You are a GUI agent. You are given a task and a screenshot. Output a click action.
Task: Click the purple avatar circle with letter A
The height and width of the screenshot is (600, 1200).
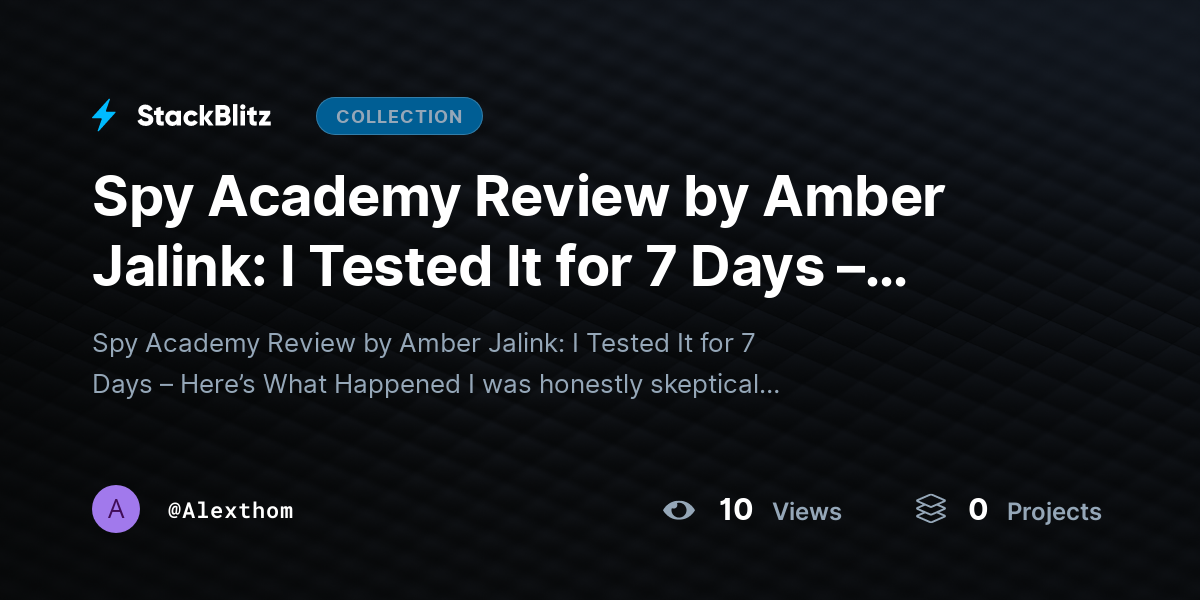click(116, 510)
